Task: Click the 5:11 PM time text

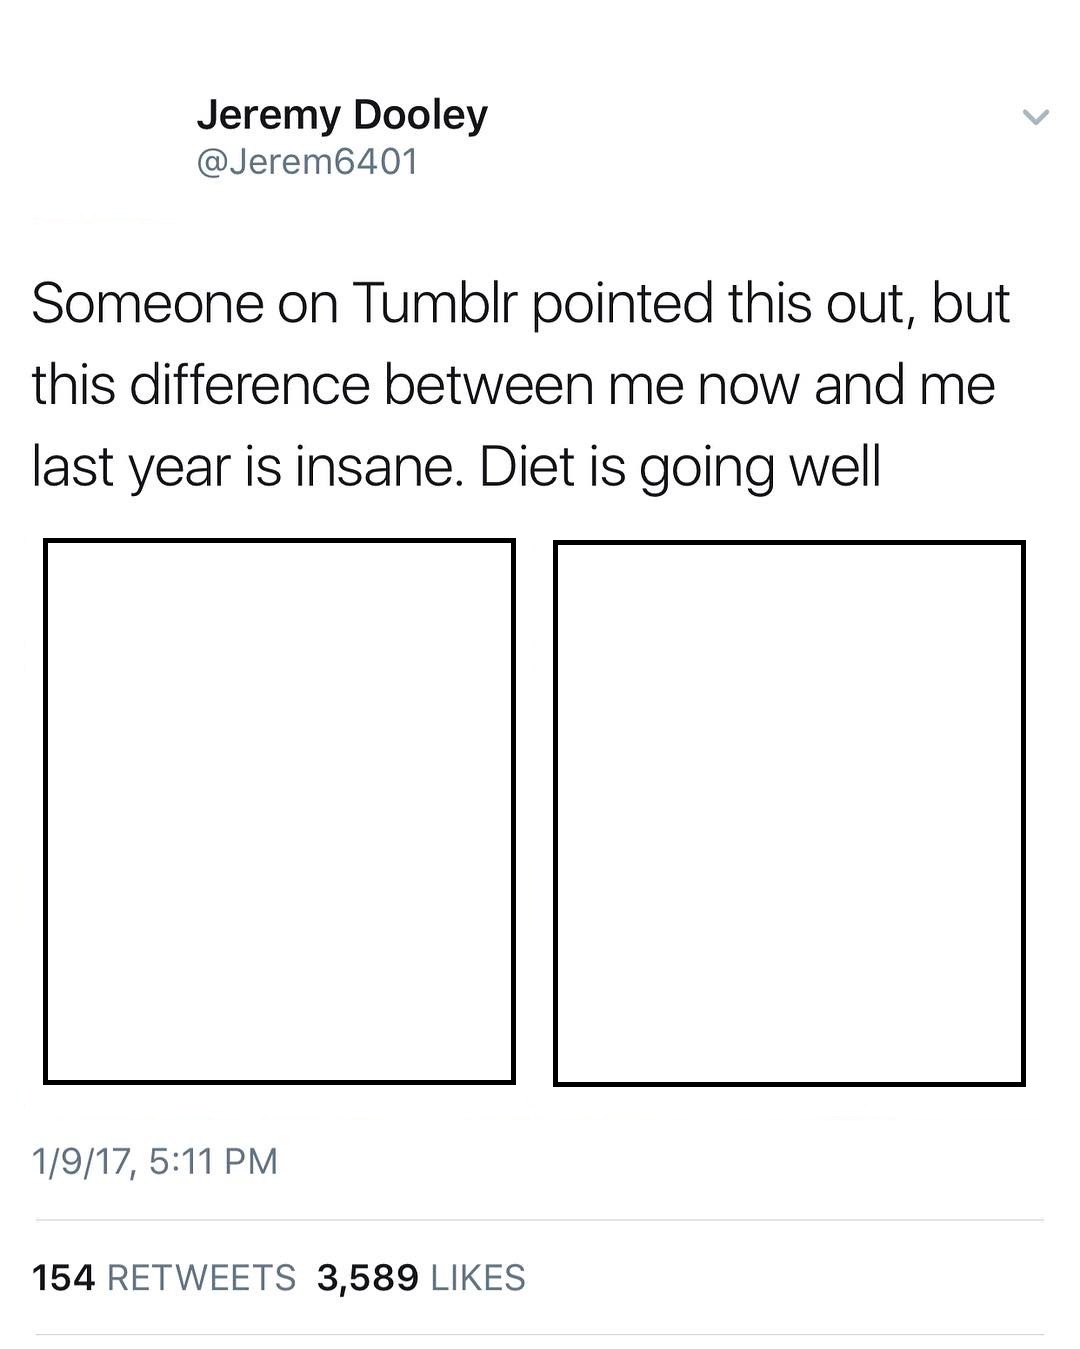Action: [213, 1161]
